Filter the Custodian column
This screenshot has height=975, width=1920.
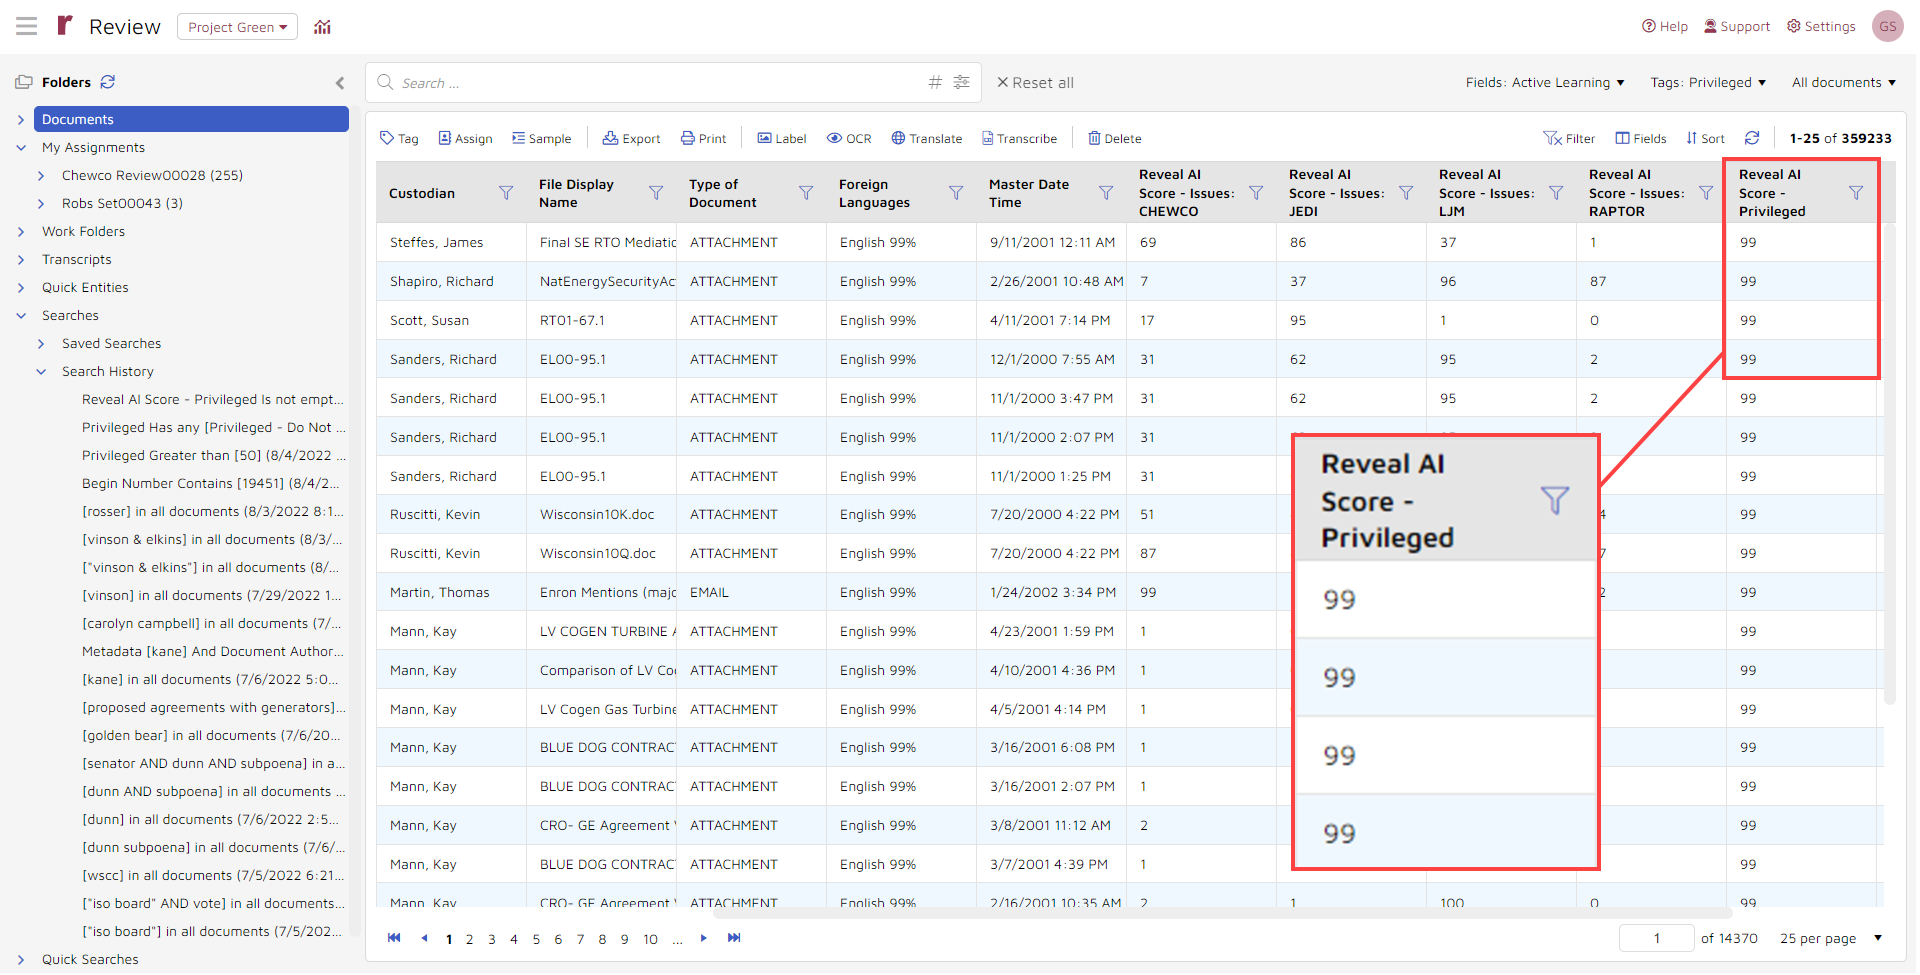click(506, 193)
